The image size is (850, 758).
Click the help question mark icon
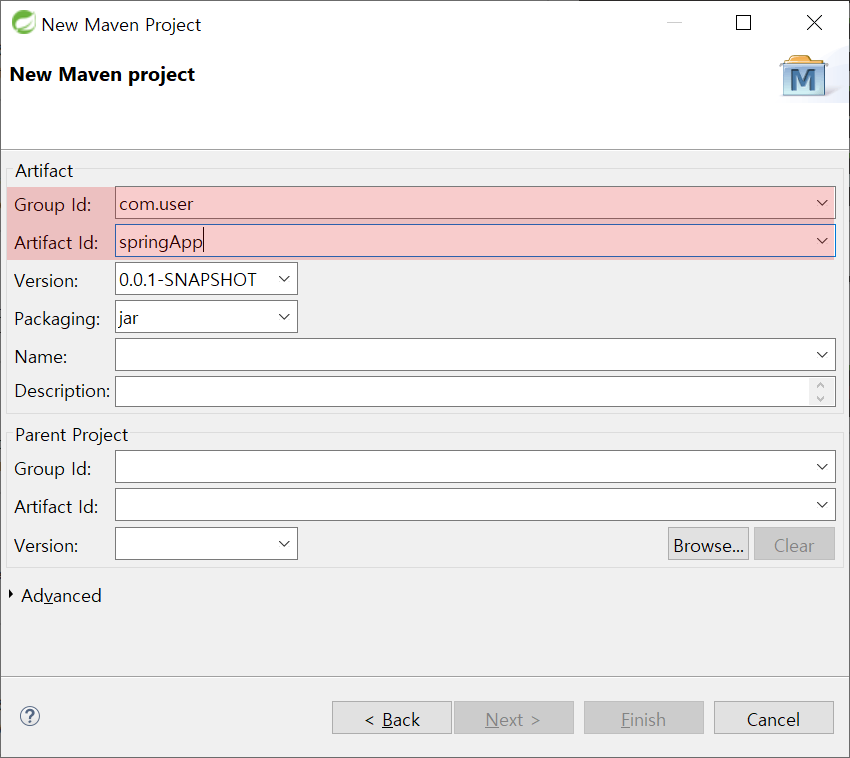coord(30,716)
